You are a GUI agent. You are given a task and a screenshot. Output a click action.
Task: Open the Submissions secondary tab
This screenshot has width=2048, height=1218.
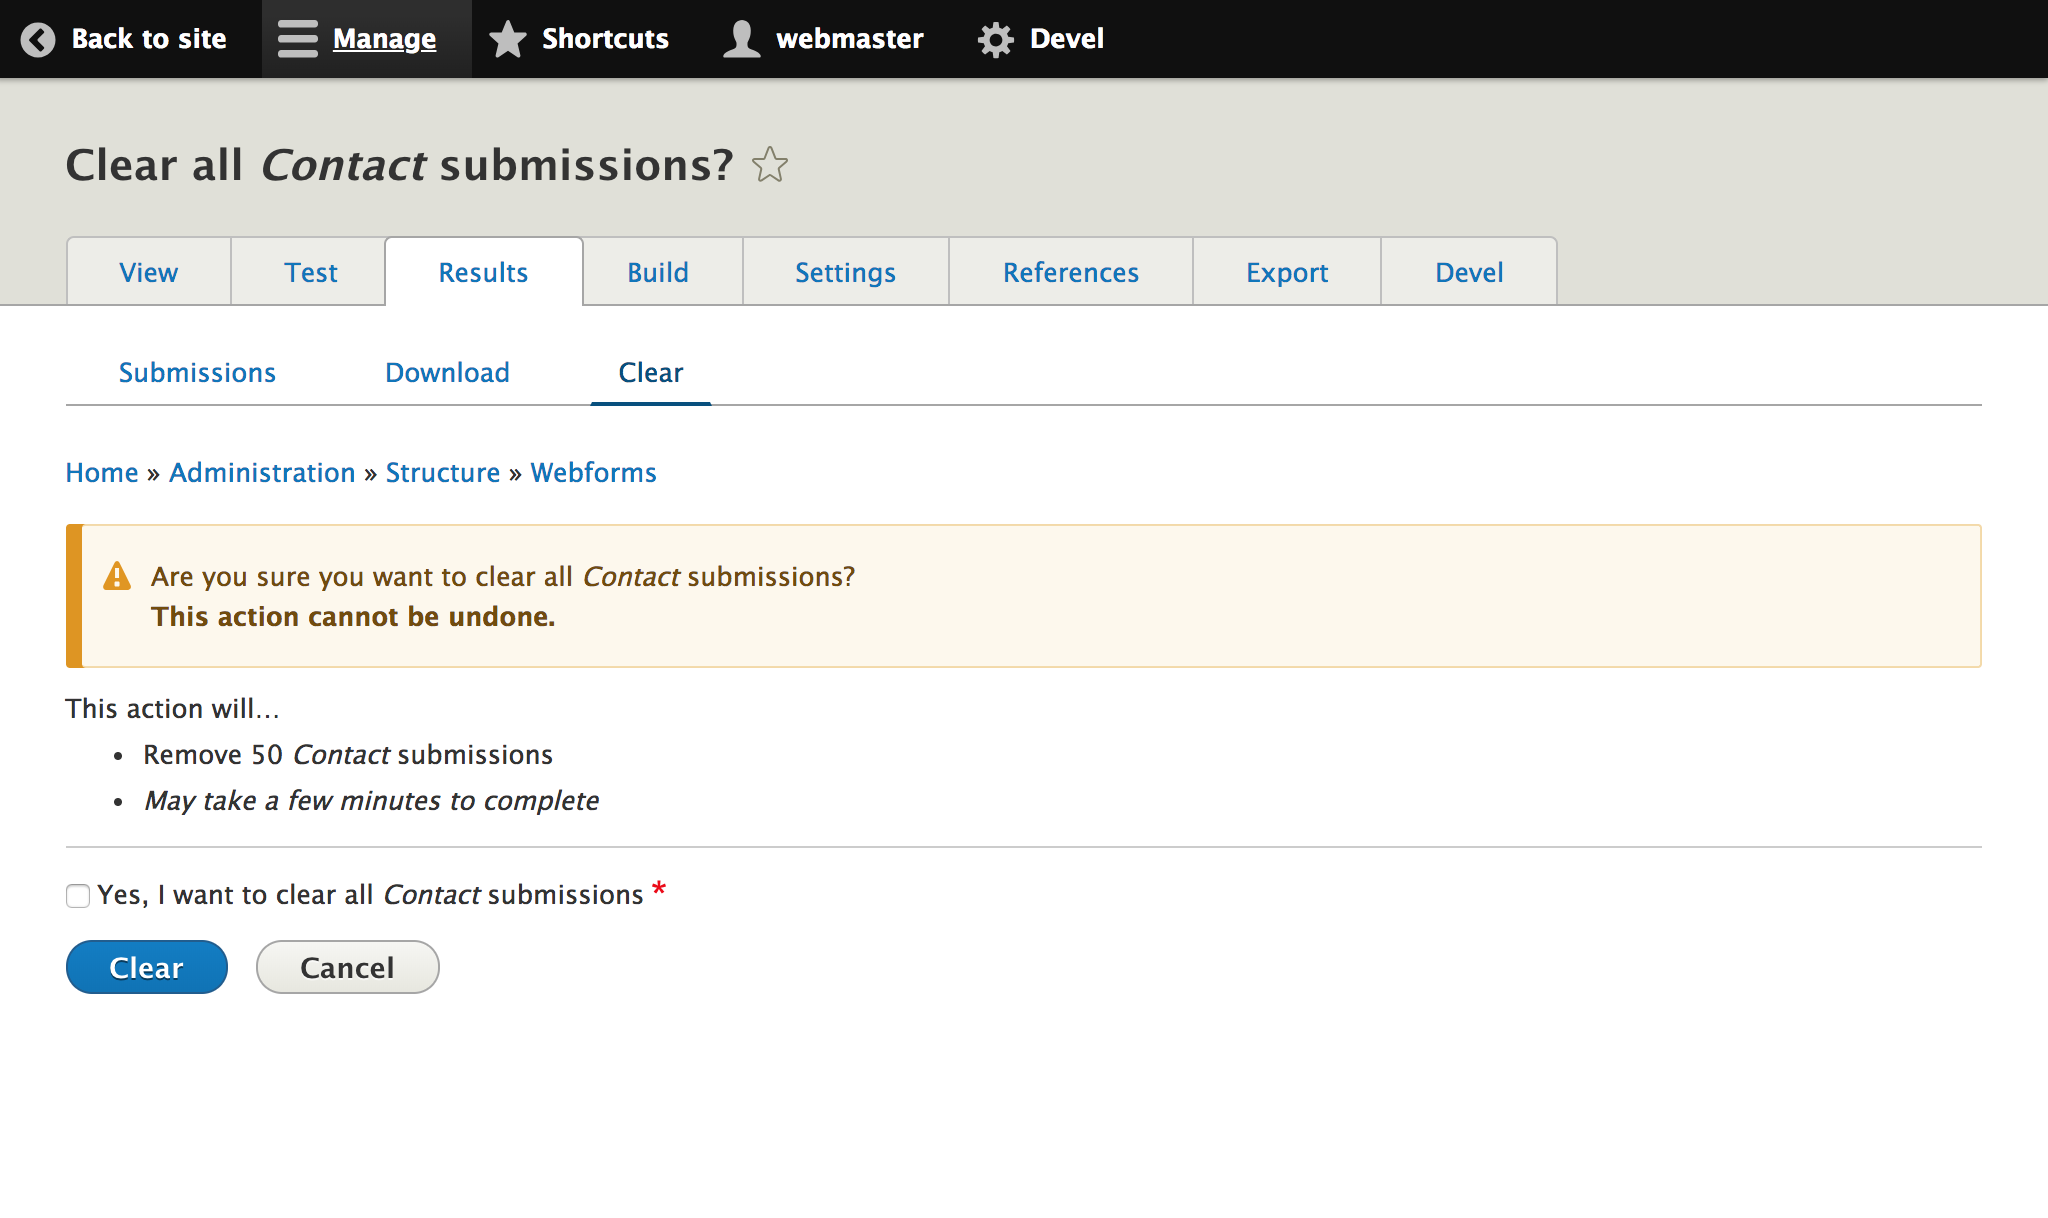pos(197,372)
